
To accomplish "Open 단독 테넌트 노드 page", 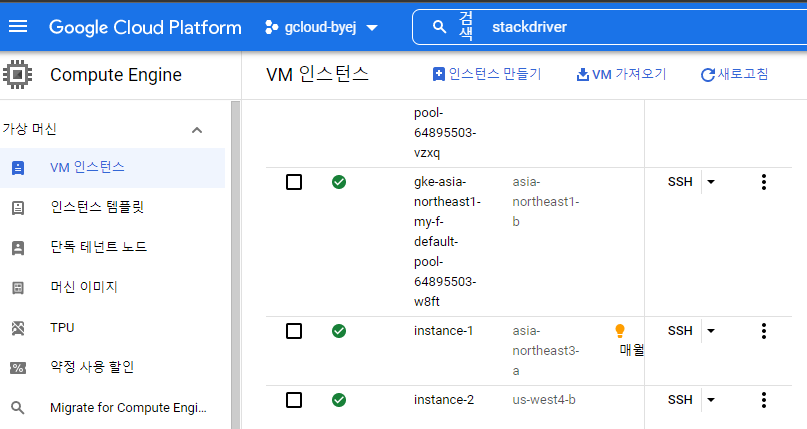I will [98, 247].
